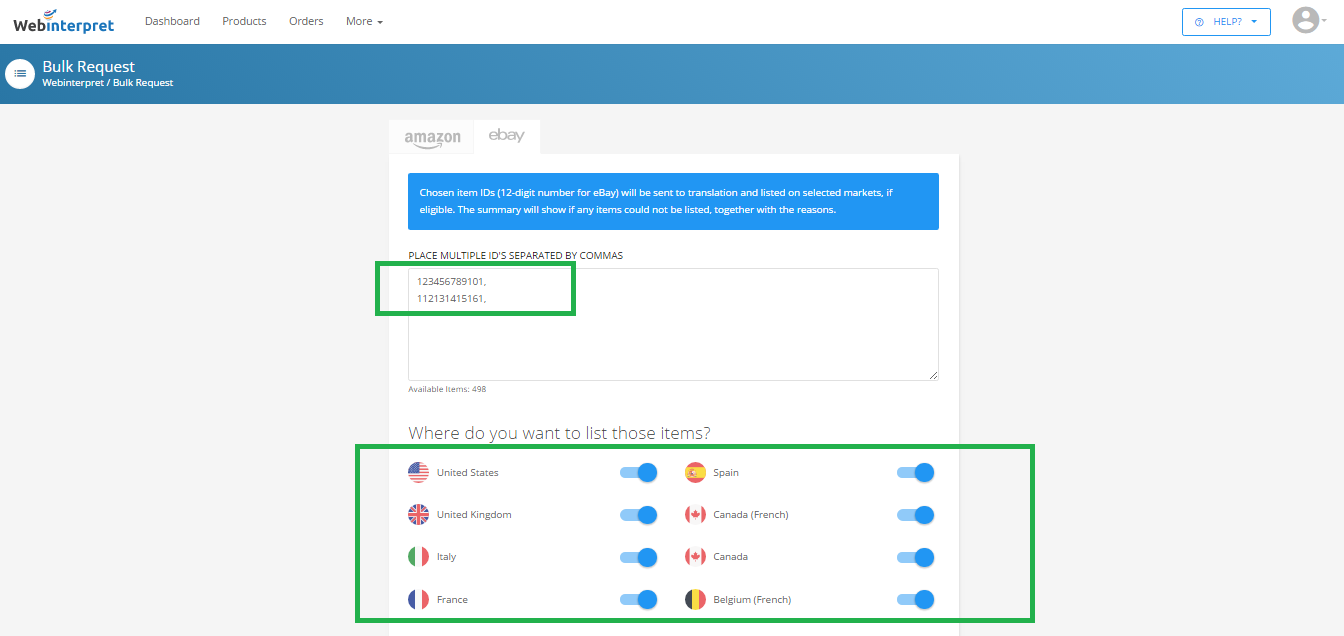This screenshot has width=1344, height=636.
Task: Click the Webinterpret logo
Action: tap(64, 22)
